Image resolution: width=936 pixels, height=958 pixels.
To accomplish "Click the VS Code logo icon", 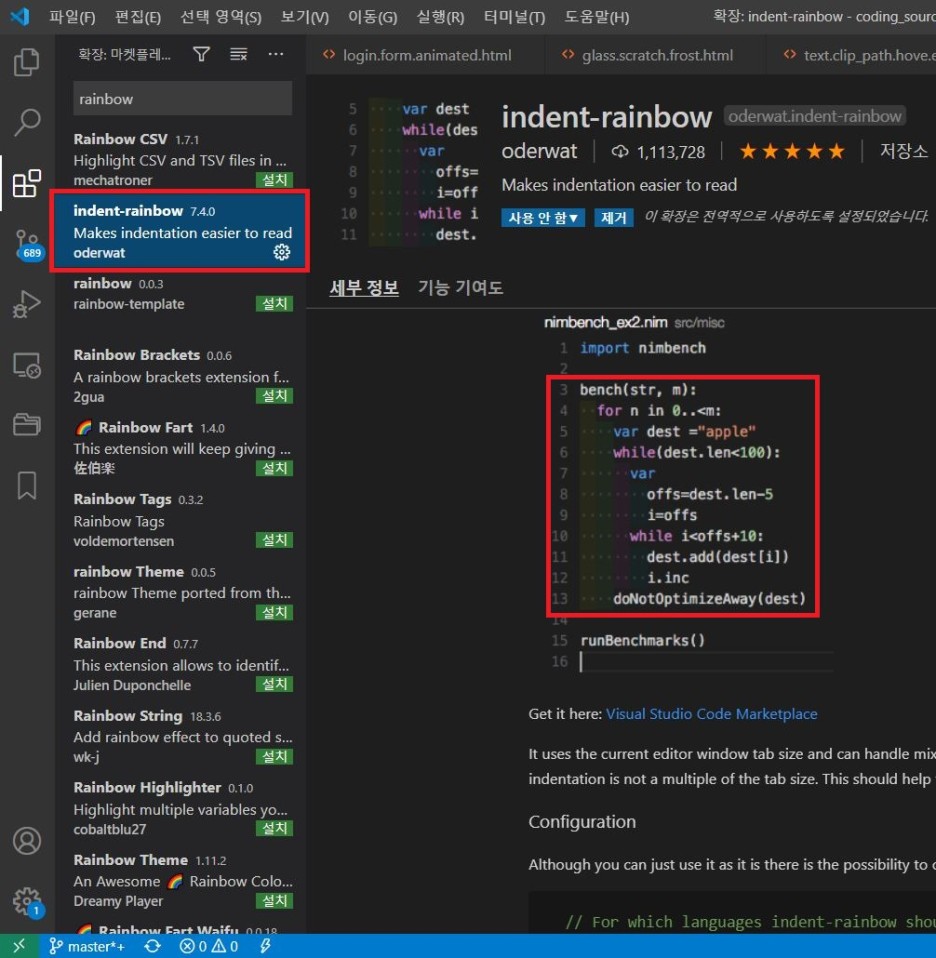I will click(20, 16).
